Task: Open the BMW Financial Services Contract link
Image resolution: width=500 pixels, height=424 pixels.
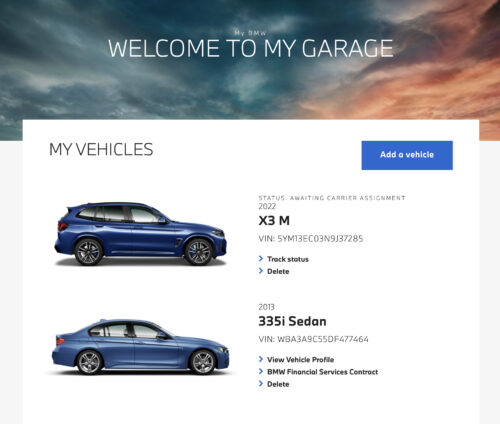Action: coord(322,372)
